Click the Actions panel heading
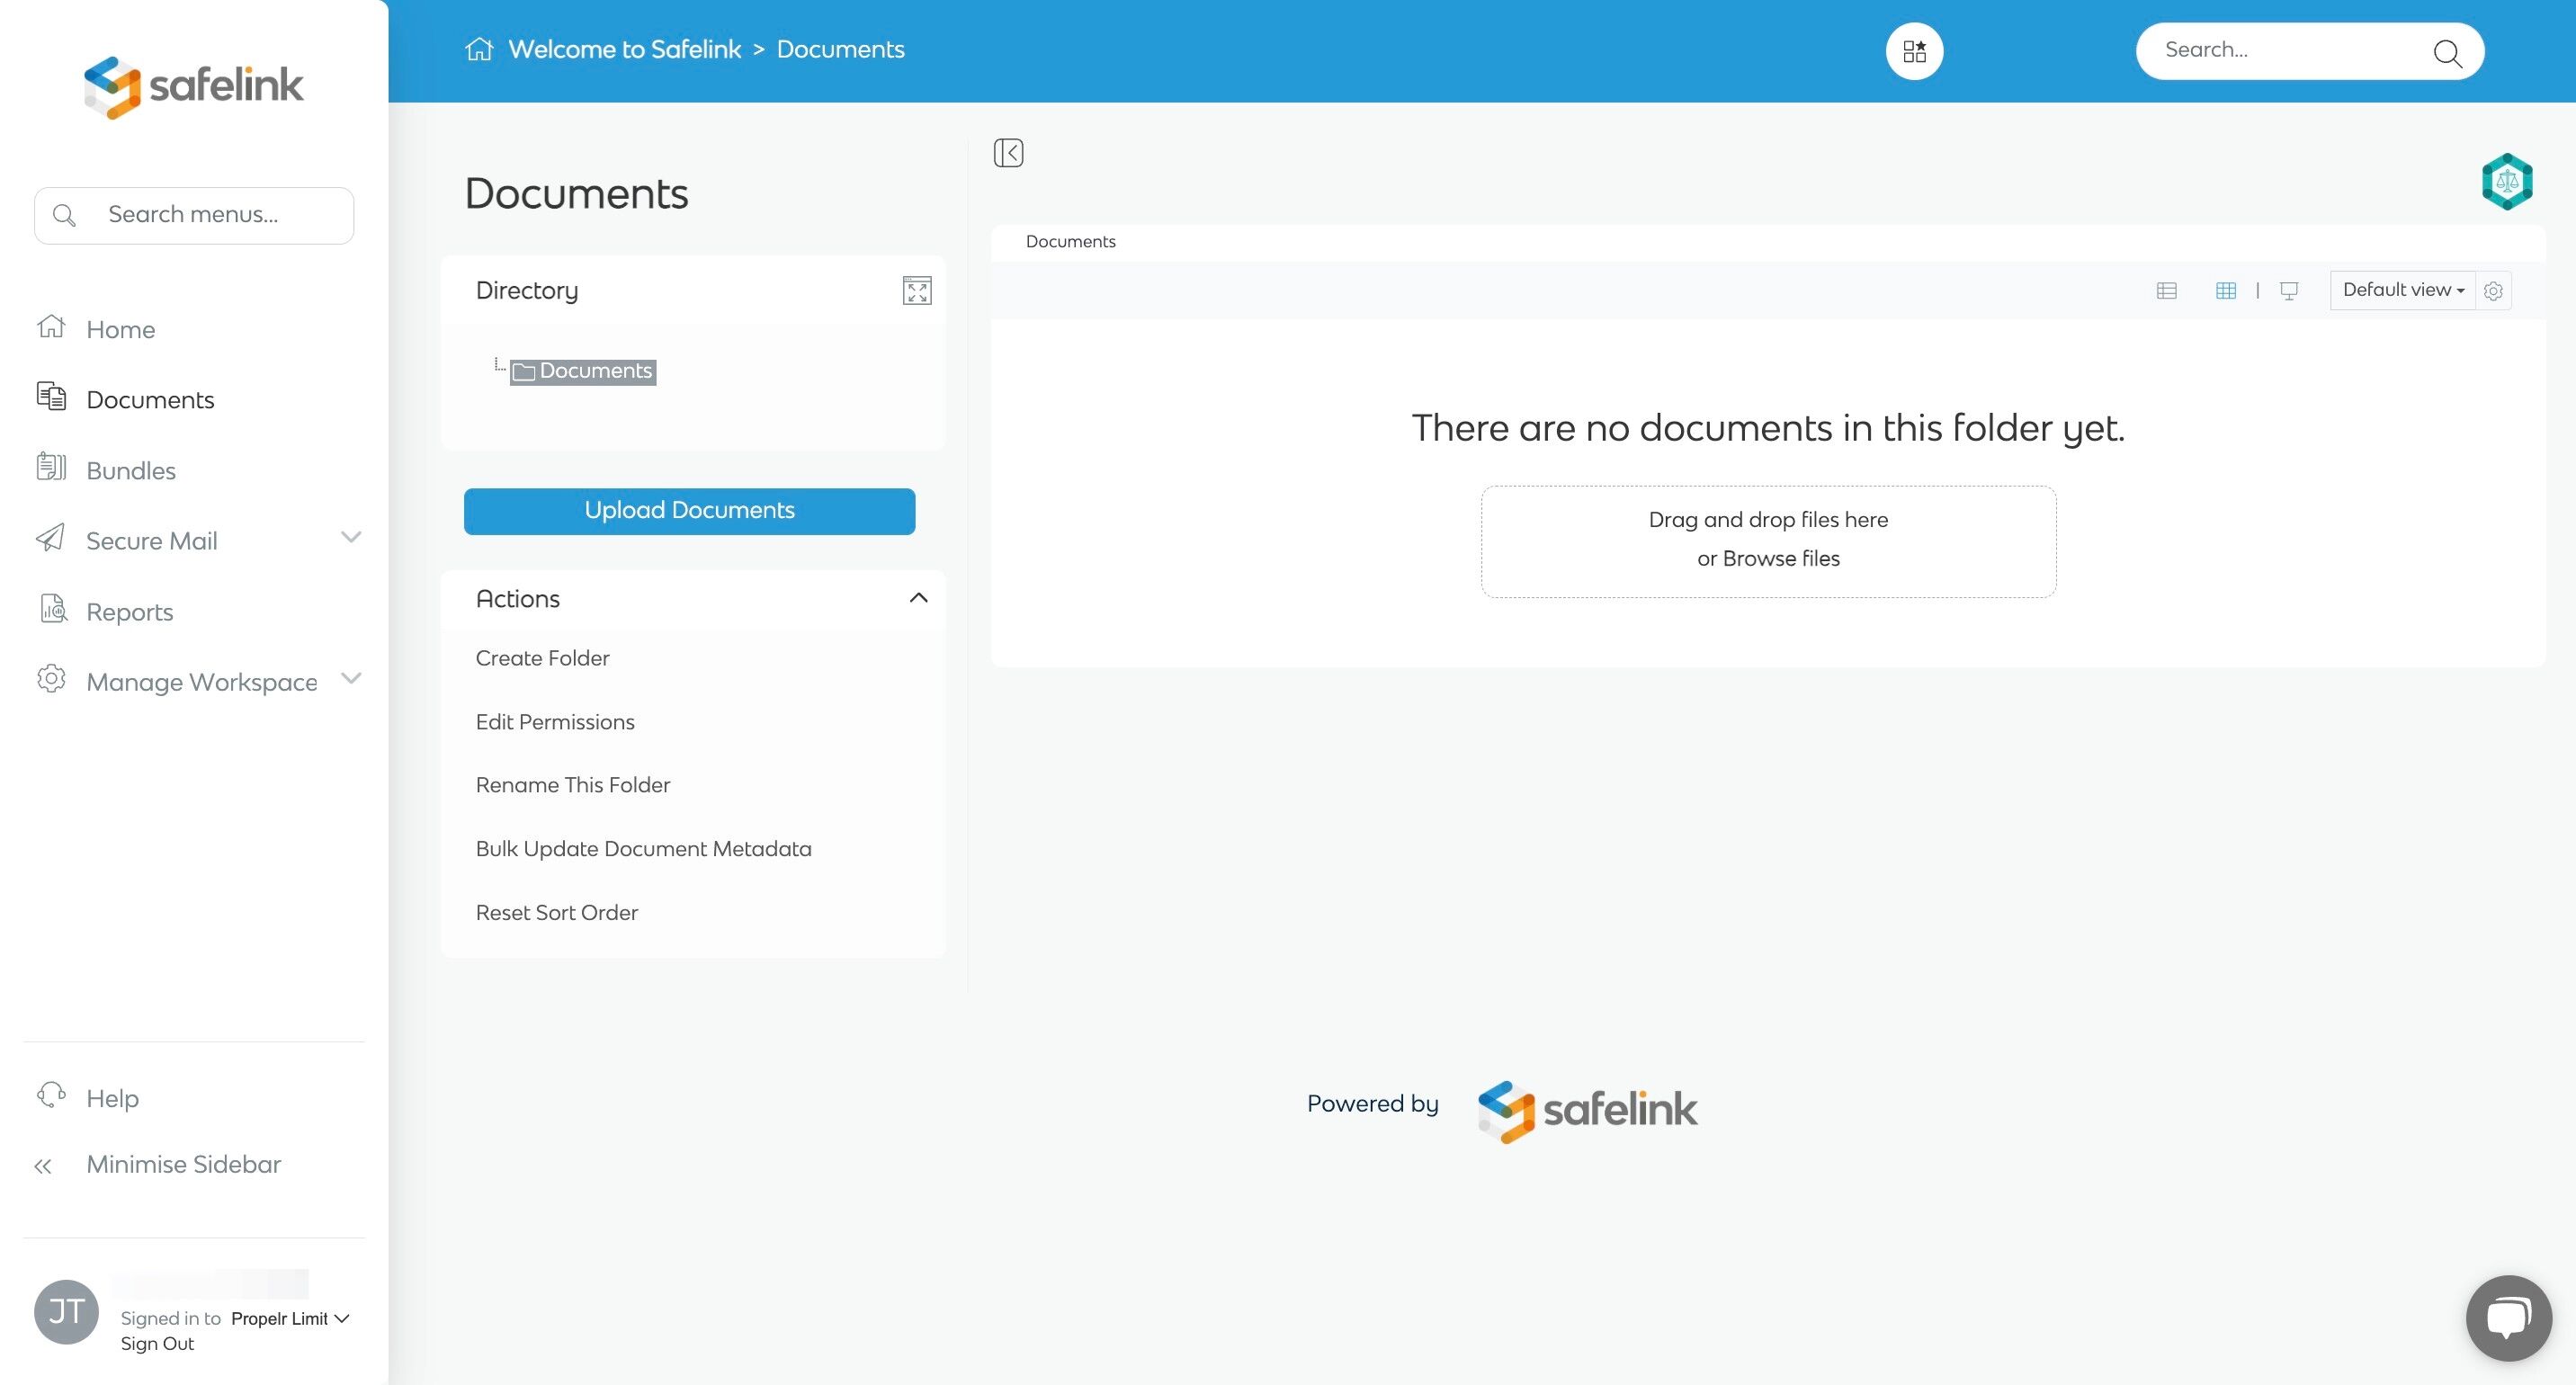Viewport: 2576px width, 1385px height. click(x=517, y=599)
